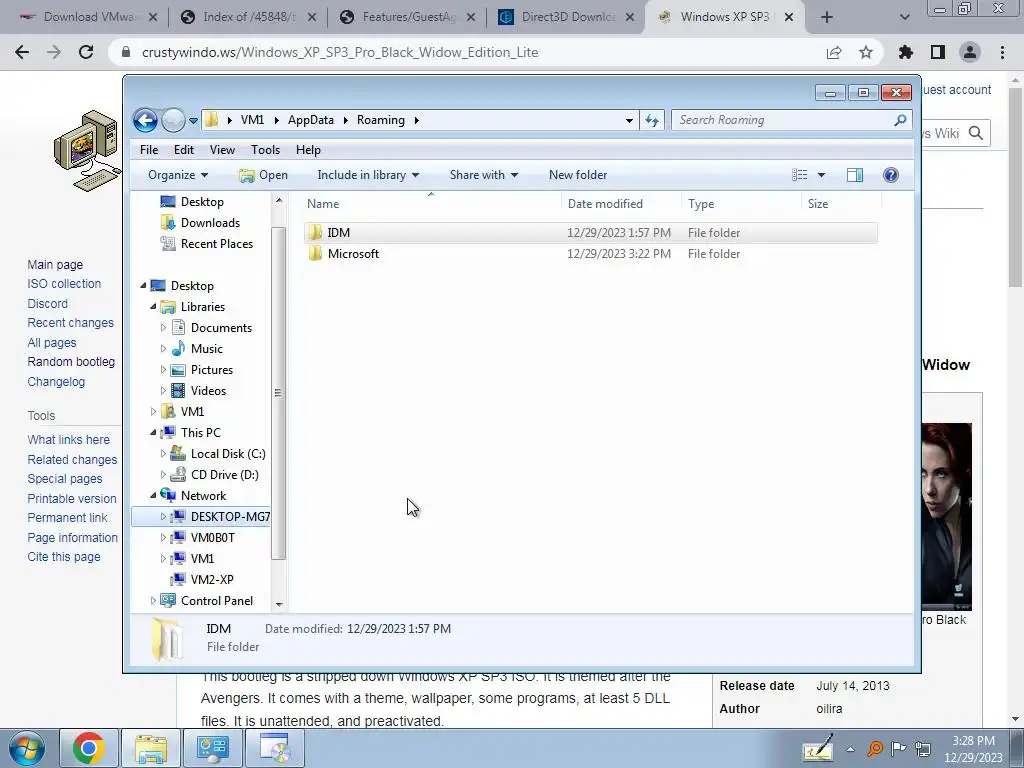Click the Explorer forward navigation arrow
This screenshot has height=768, width=1024.
coord(173,121)
